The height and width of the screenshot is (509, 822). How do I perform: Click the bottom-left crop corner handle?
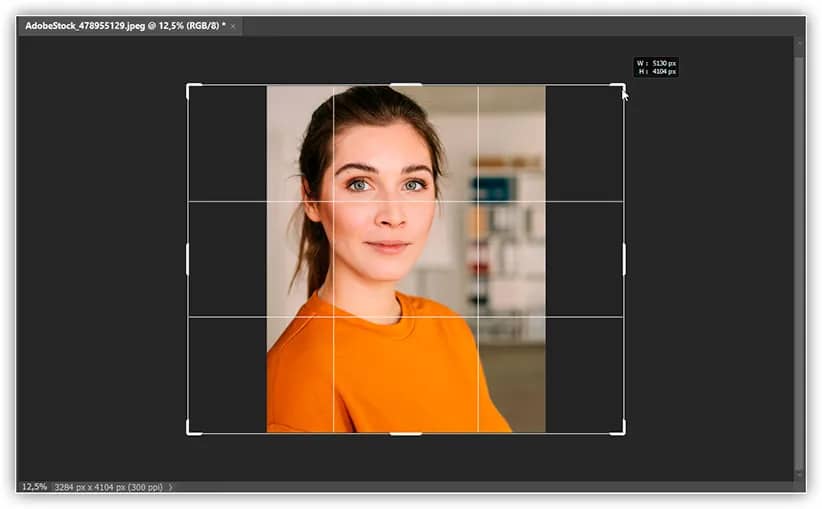click(x=189, y=432)
